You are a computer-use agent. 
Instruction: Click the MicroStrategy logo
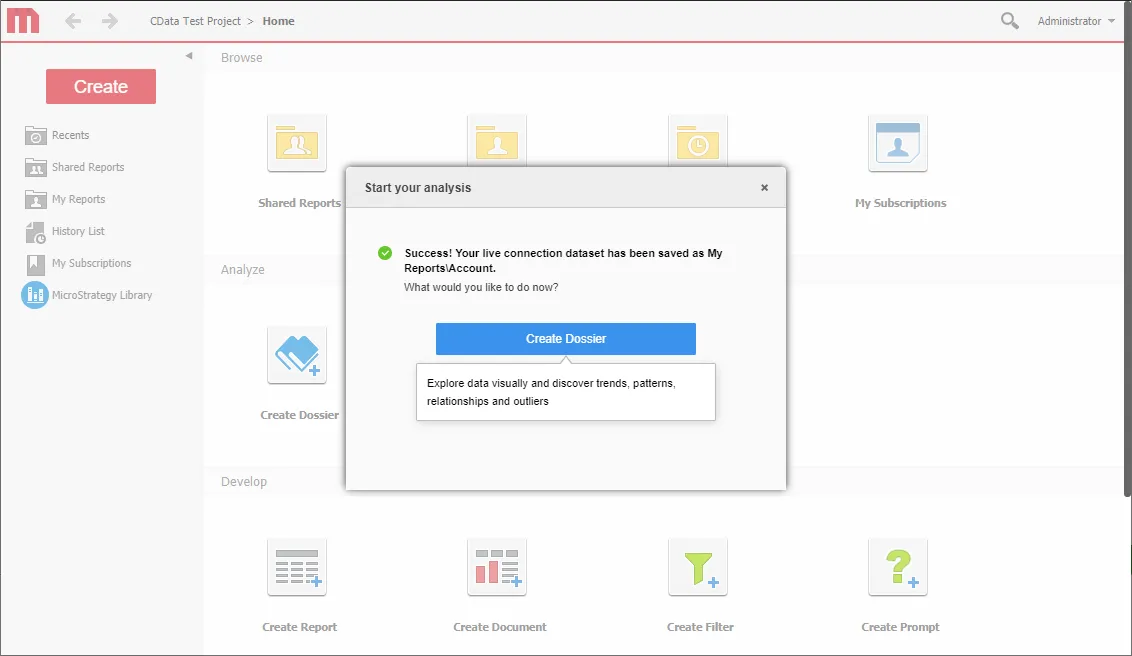click(22, 20)
